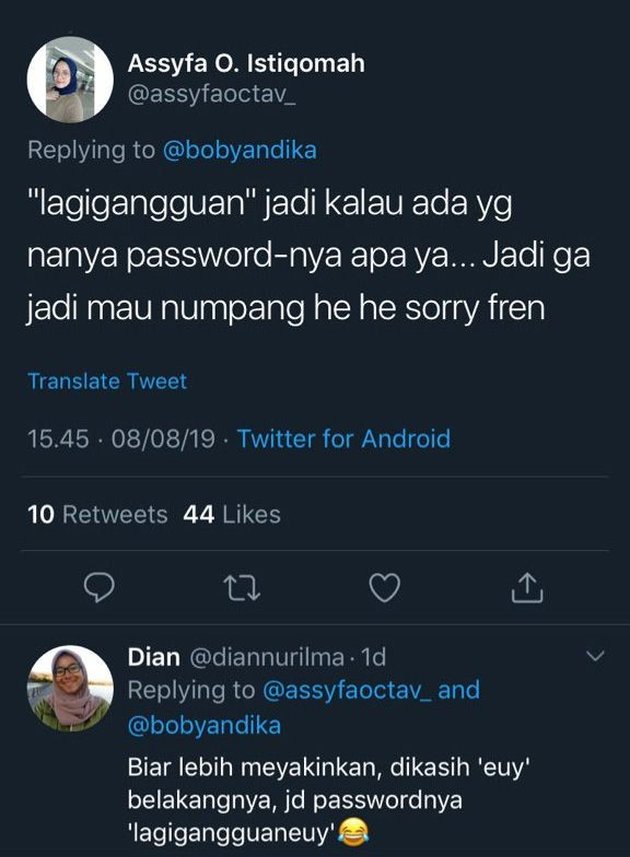Screen dimensions: 630x857
Task: Click the Translate Tweet link
Action: point(107,381)
